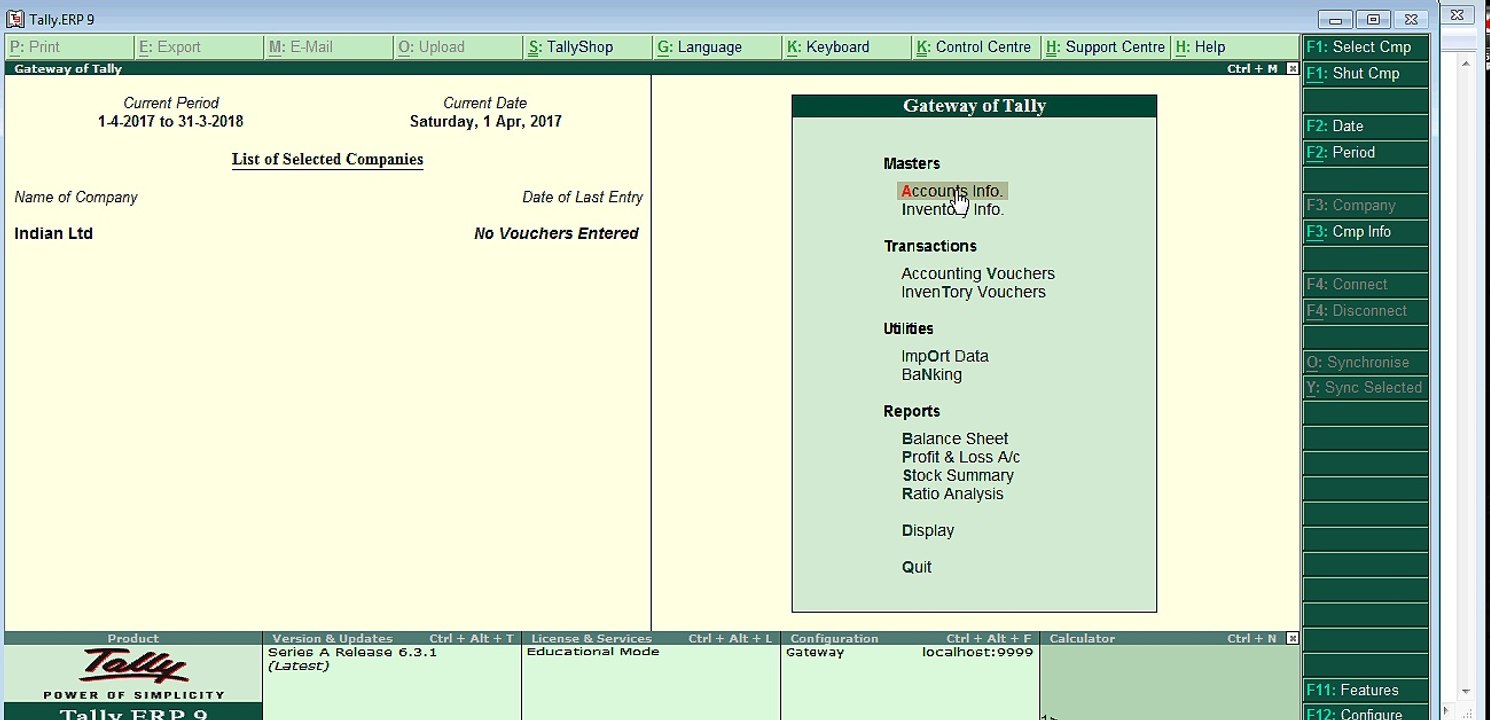Open Ratio Analysis report
This screenshot has height=720, width=1490.
[952, 494]
